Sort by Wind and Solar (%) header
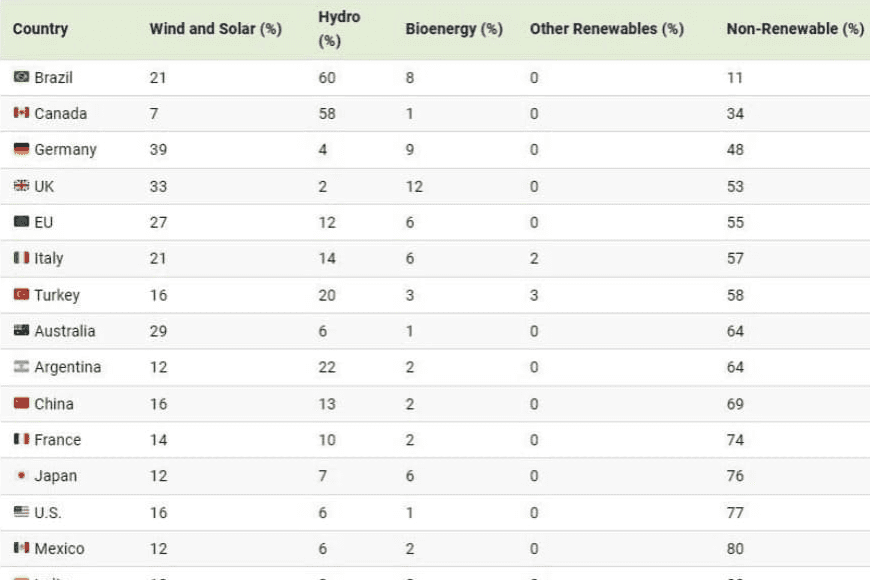 tap(215, 29)
